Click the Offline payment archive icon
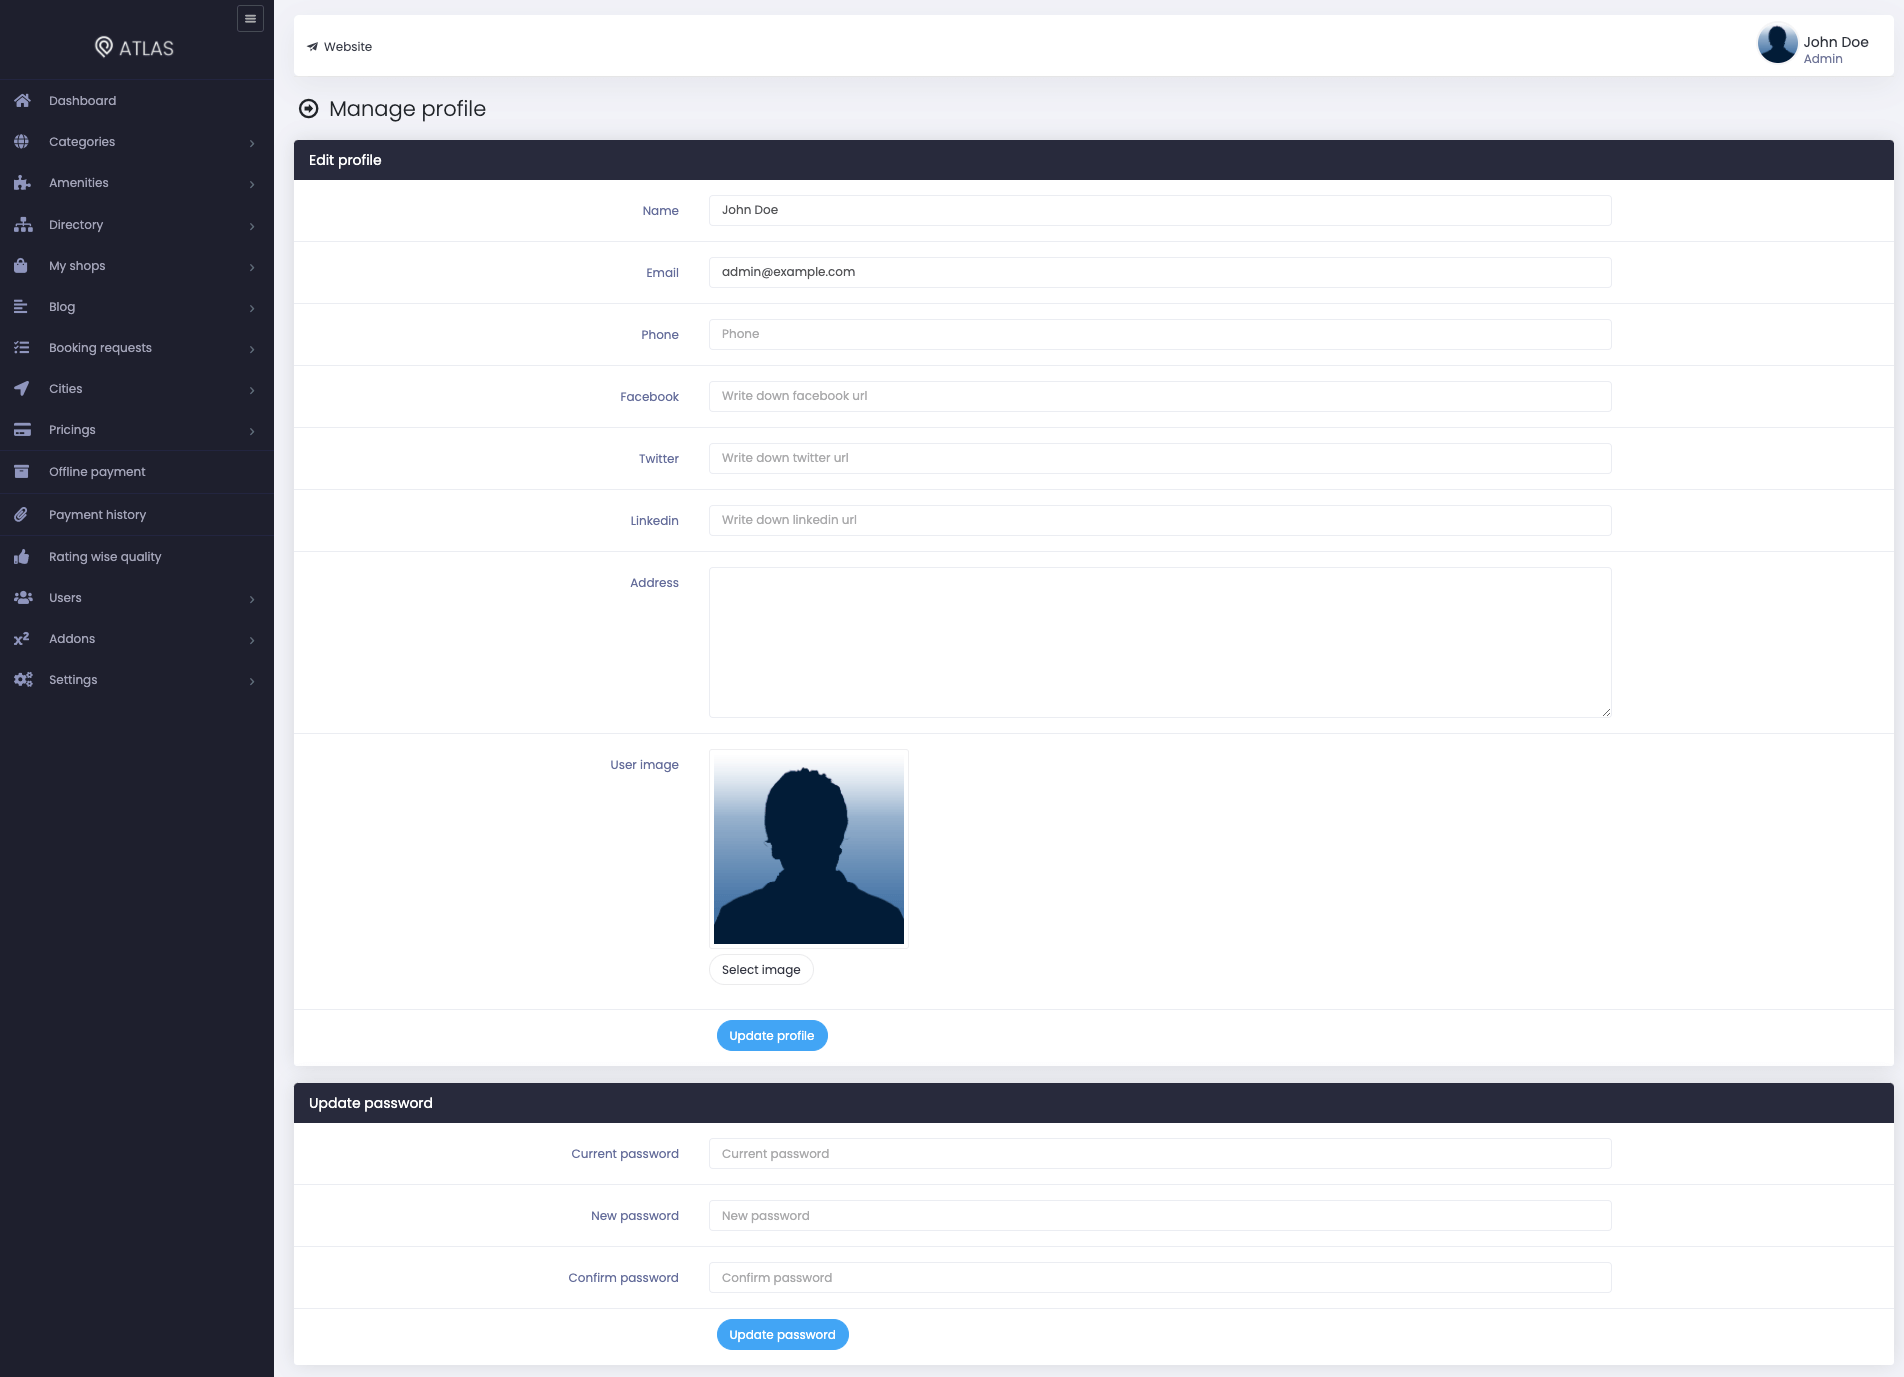 [x=21, y=472]
